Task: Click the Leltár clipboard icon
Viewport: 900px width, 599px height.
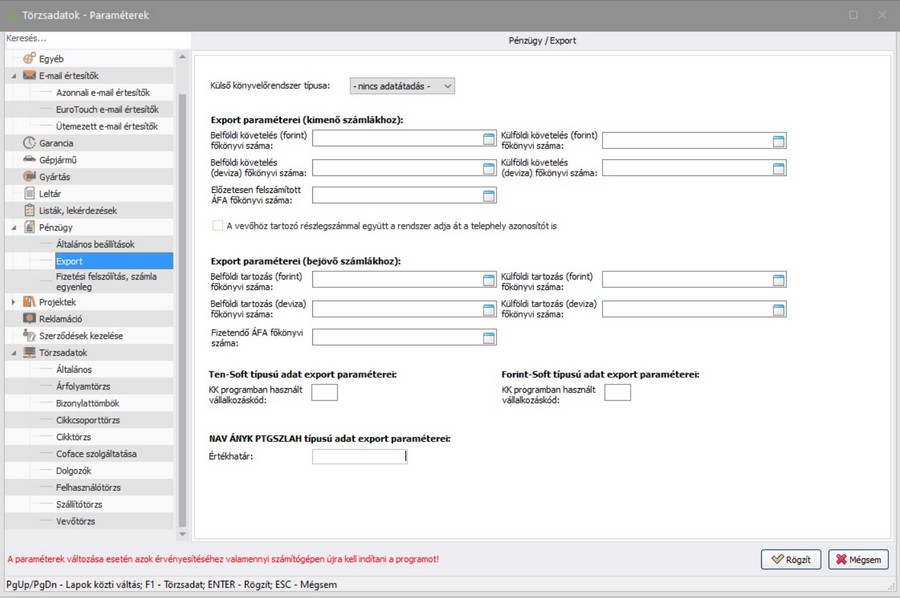Action: pyautogui.click(x=30, y=194)
